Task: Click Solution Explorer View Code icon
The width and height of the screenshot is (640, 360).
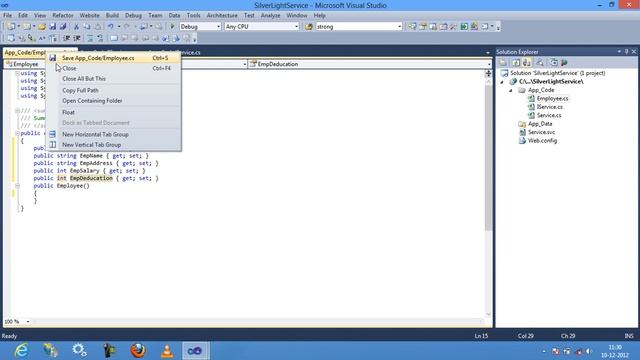Action: [540, 62]
